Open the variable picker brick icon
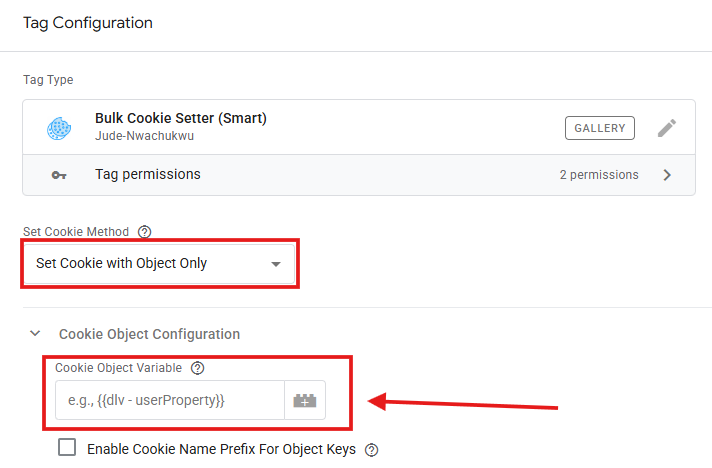The image size is (712, 468). [x=304, y=401]
